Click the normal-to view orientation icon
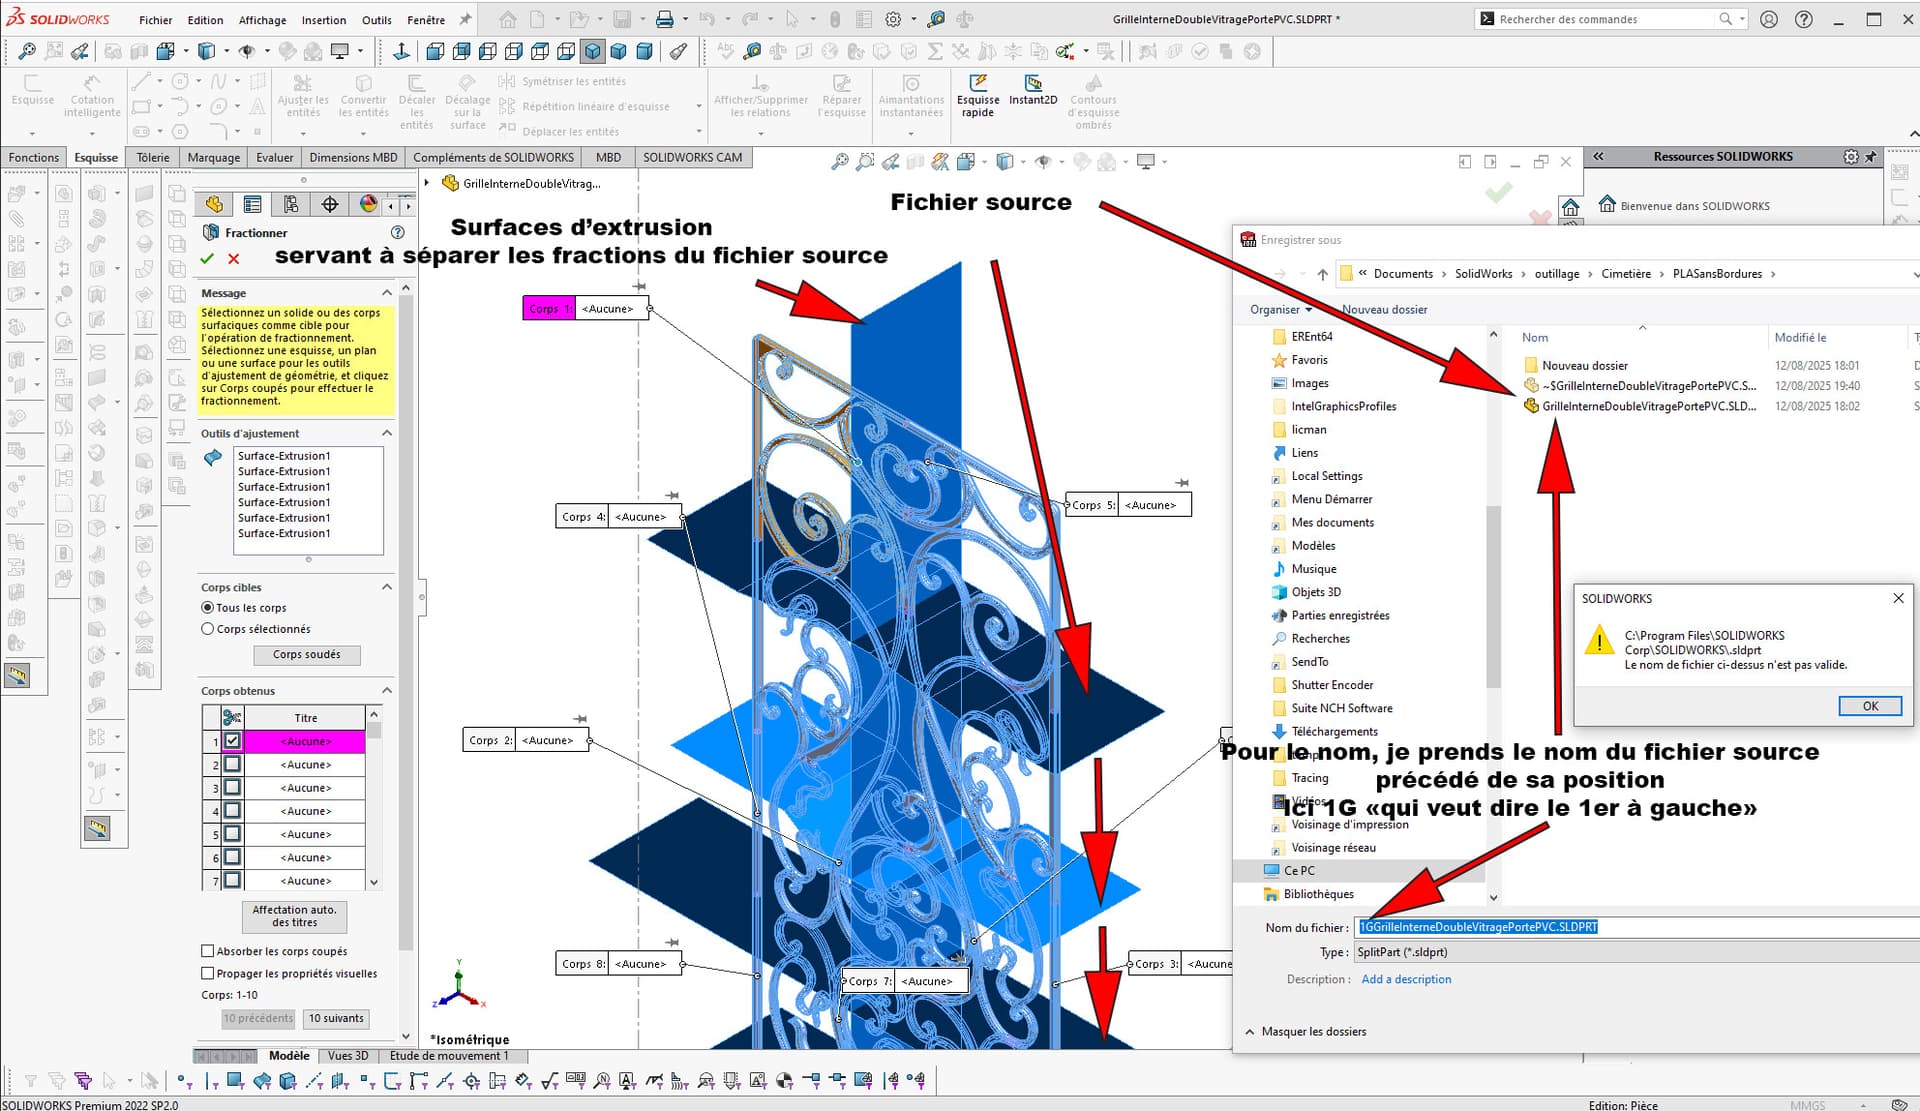This screenshot has width=1920, height=1111. pyautogui.click(x=401, y=51)
